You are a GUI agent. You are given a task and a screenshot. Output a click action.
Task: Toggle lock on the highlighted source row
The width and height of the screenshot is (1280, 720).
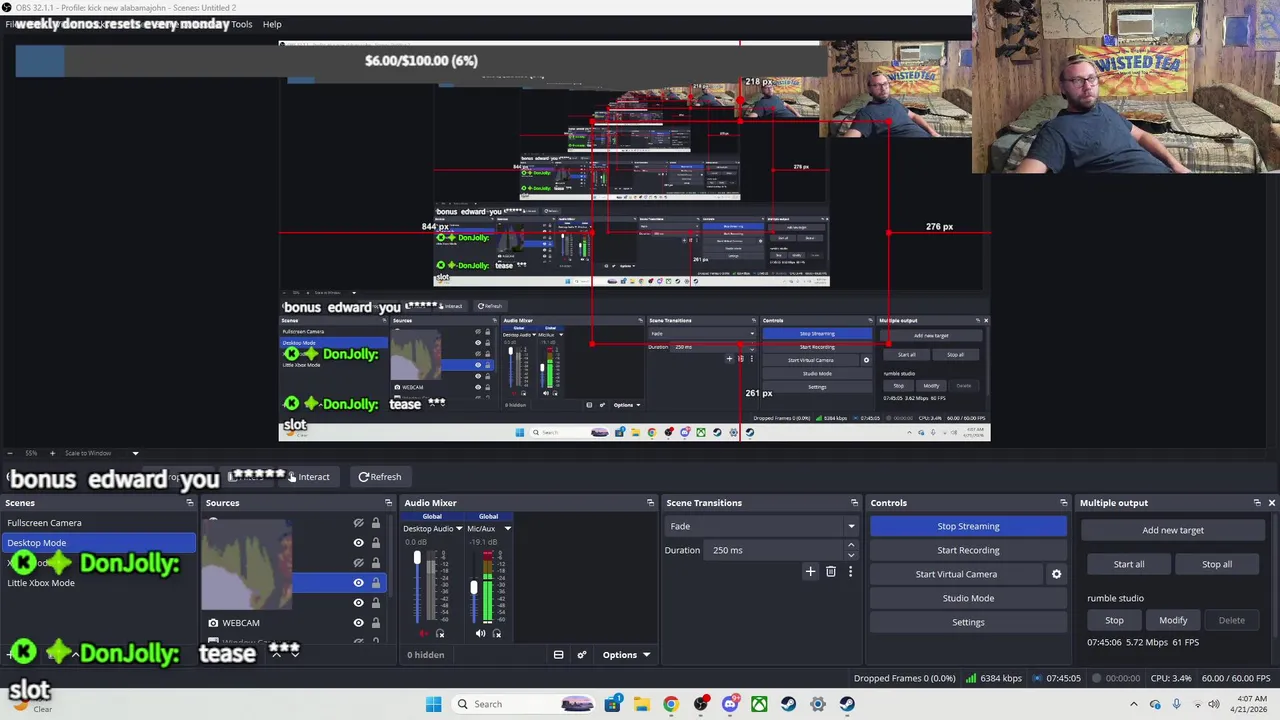point(376,583)
